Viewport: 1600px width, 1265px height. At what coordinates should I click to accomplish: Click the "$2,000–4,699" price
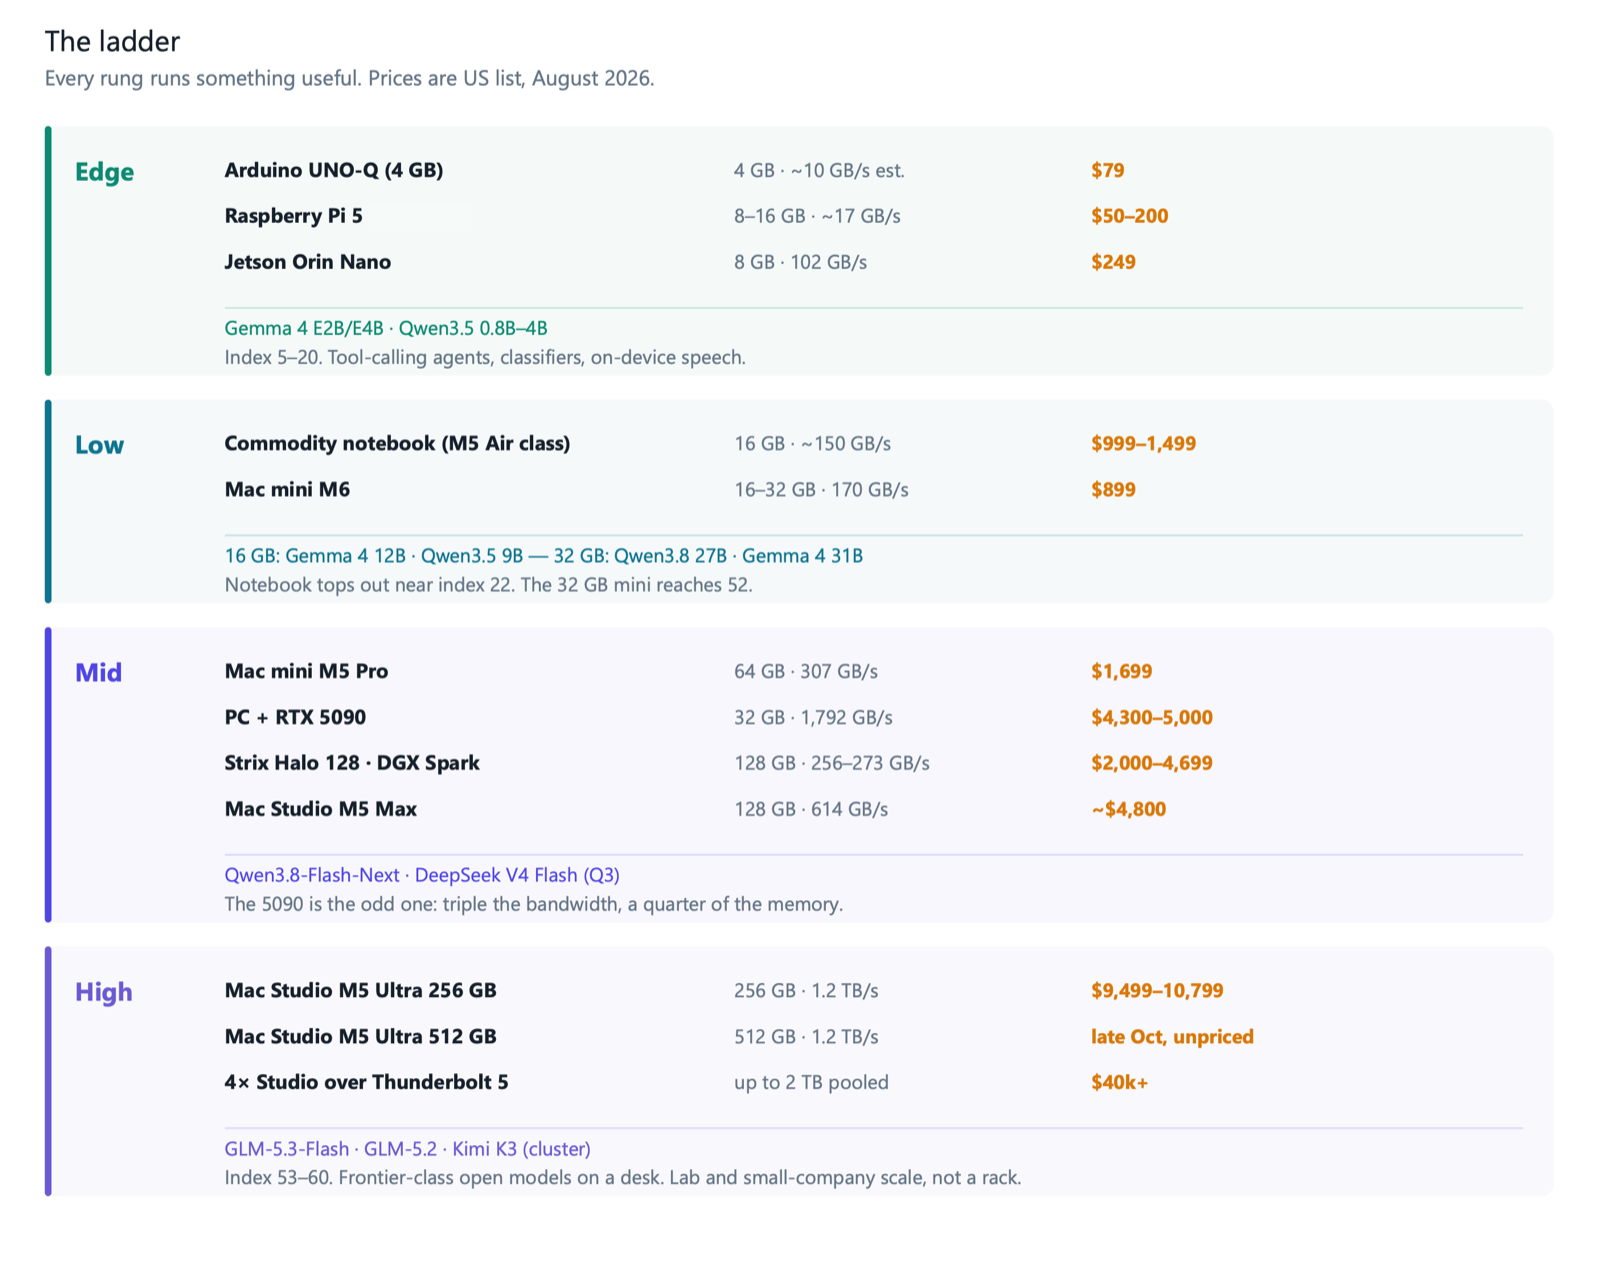(1152, 763)
